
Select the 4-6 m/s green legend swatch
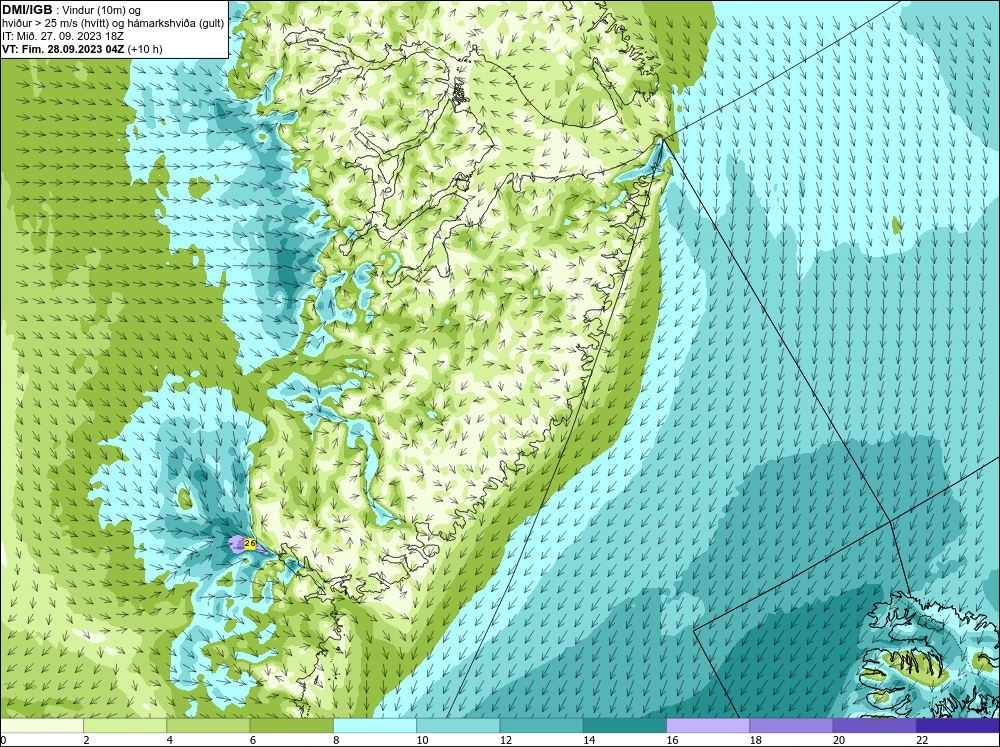(x=208, y=726)
